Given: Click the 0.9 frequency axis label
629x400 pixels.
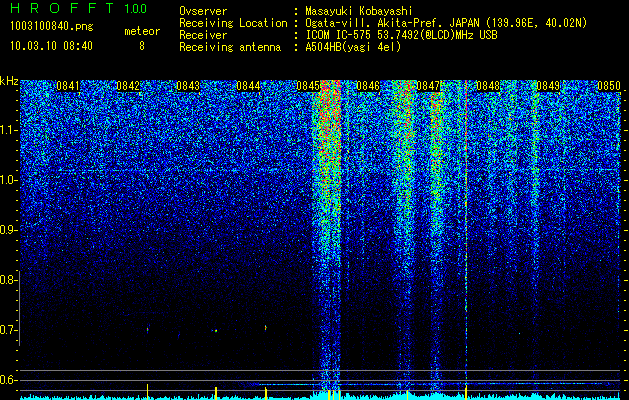Looking at the screenshot, I should tap(8, 230).
